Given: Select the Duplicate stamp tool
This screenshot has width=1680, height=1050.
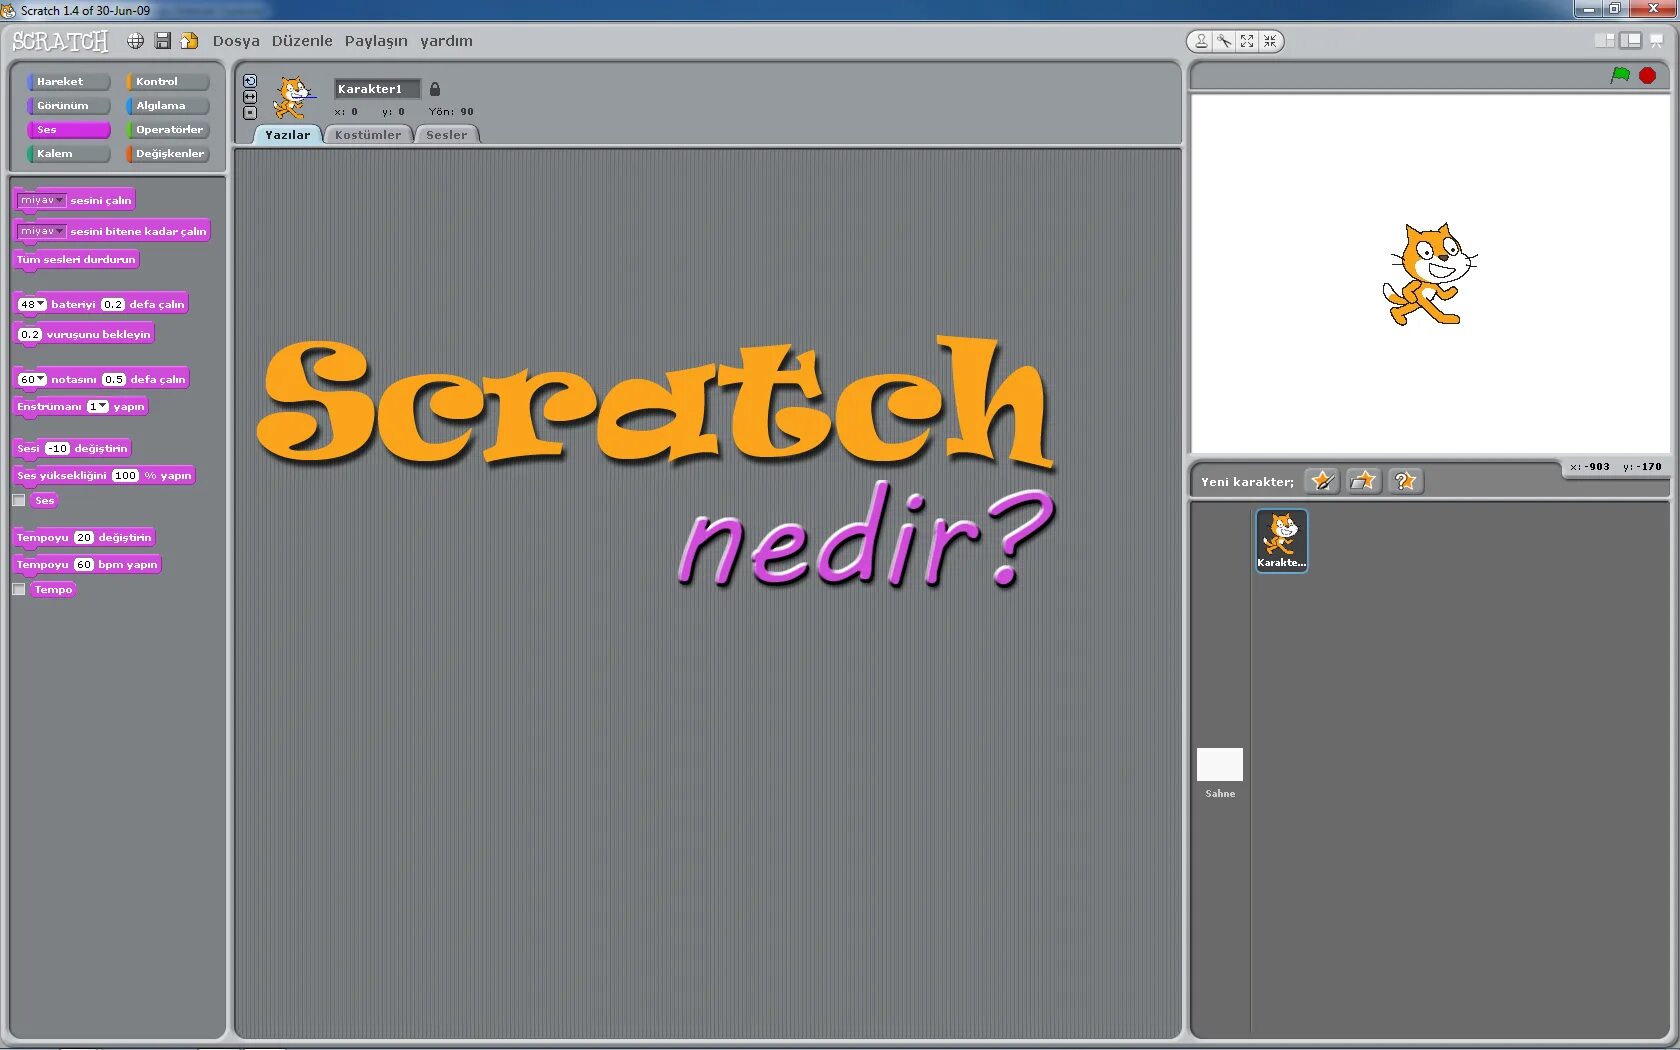Looking at the screenshot, I should (1201, 41).
